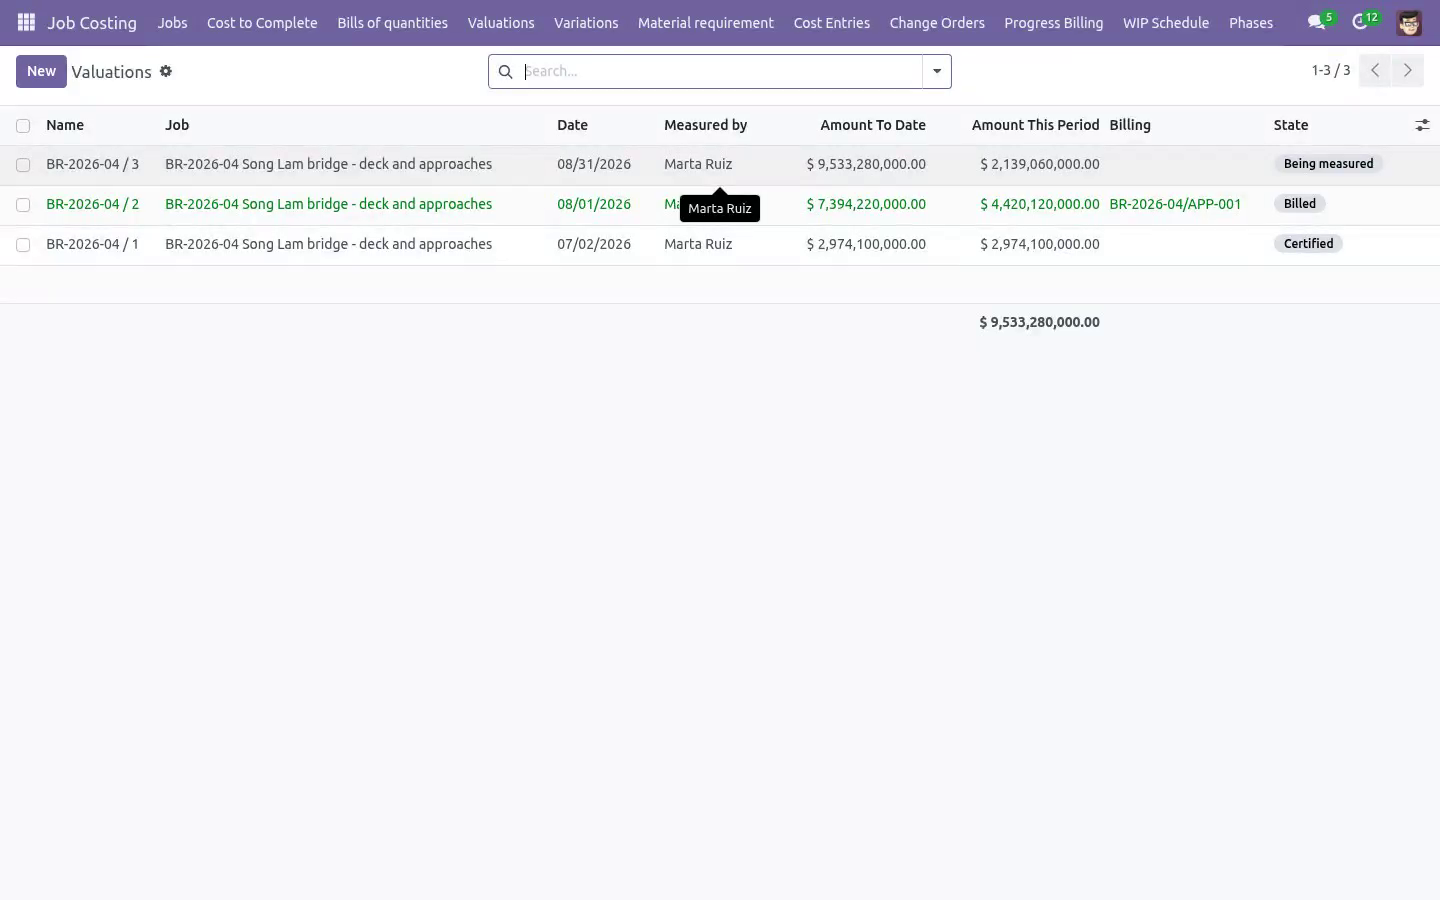
Task: Open the user avatar menu
Action: 1409,23
